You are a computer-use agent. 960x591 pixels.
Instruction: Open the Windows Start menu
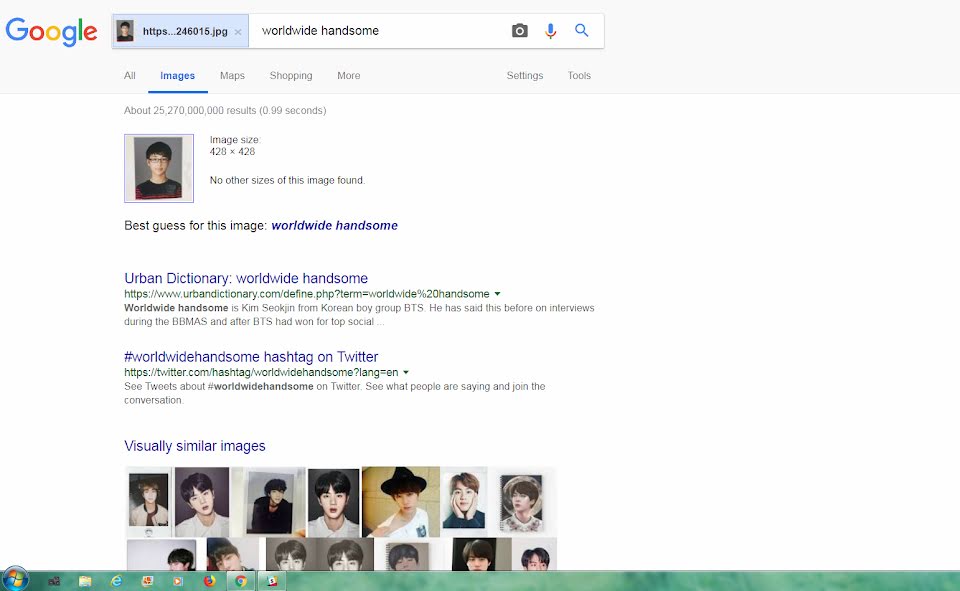click(x=15, y=579)
